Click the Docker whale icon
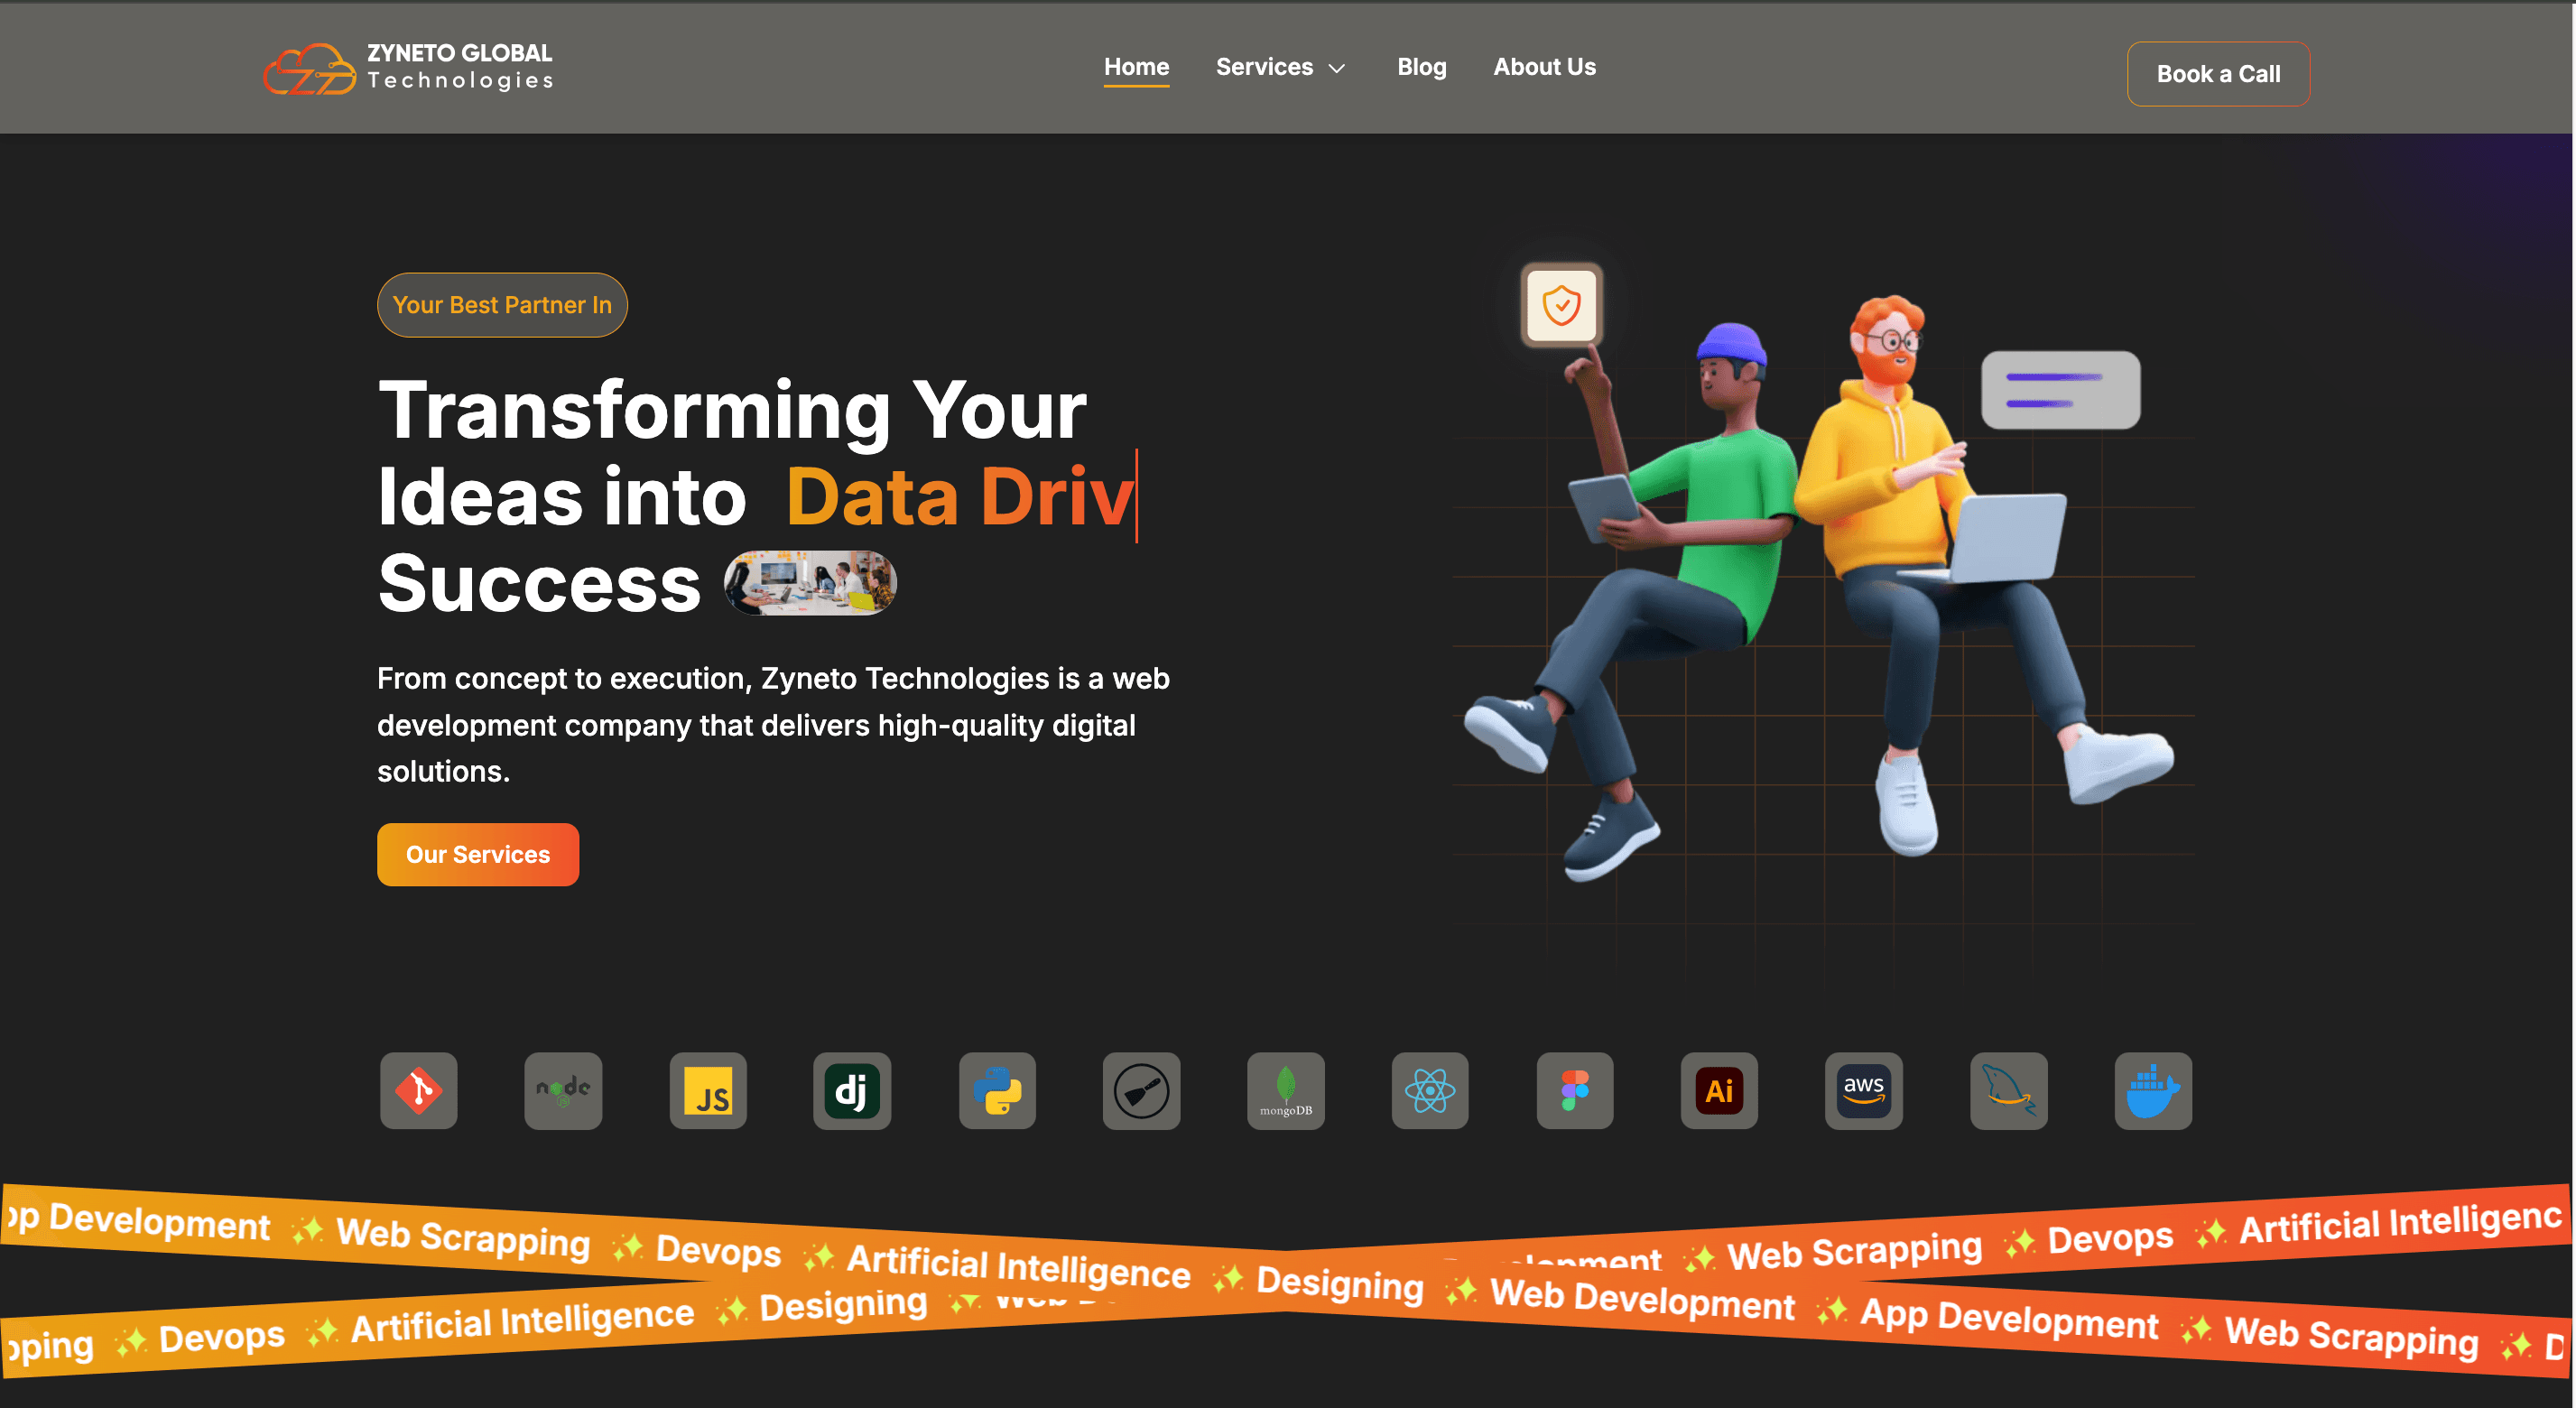This screenshot has height=1408, width=2576. click(x=2153, y=1090)
